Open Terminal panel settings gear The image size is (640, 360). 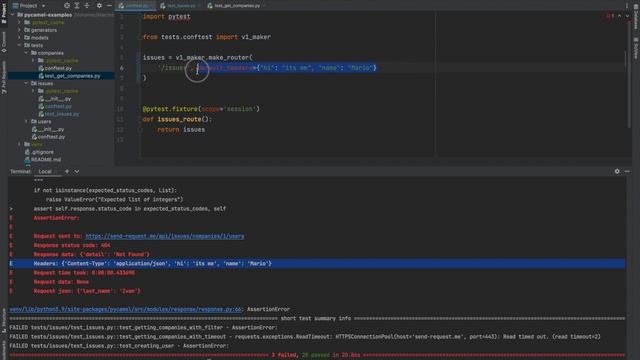[617, 171]
